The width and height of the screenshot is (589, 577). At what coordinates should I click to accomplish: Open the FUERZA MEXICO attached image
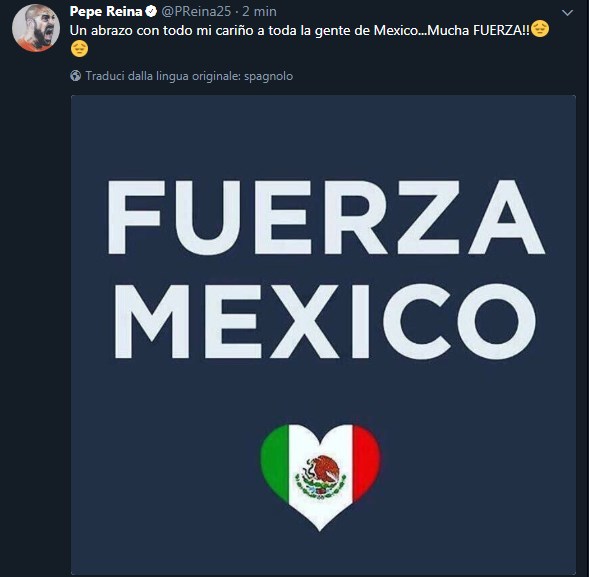[x=323, y=335]
